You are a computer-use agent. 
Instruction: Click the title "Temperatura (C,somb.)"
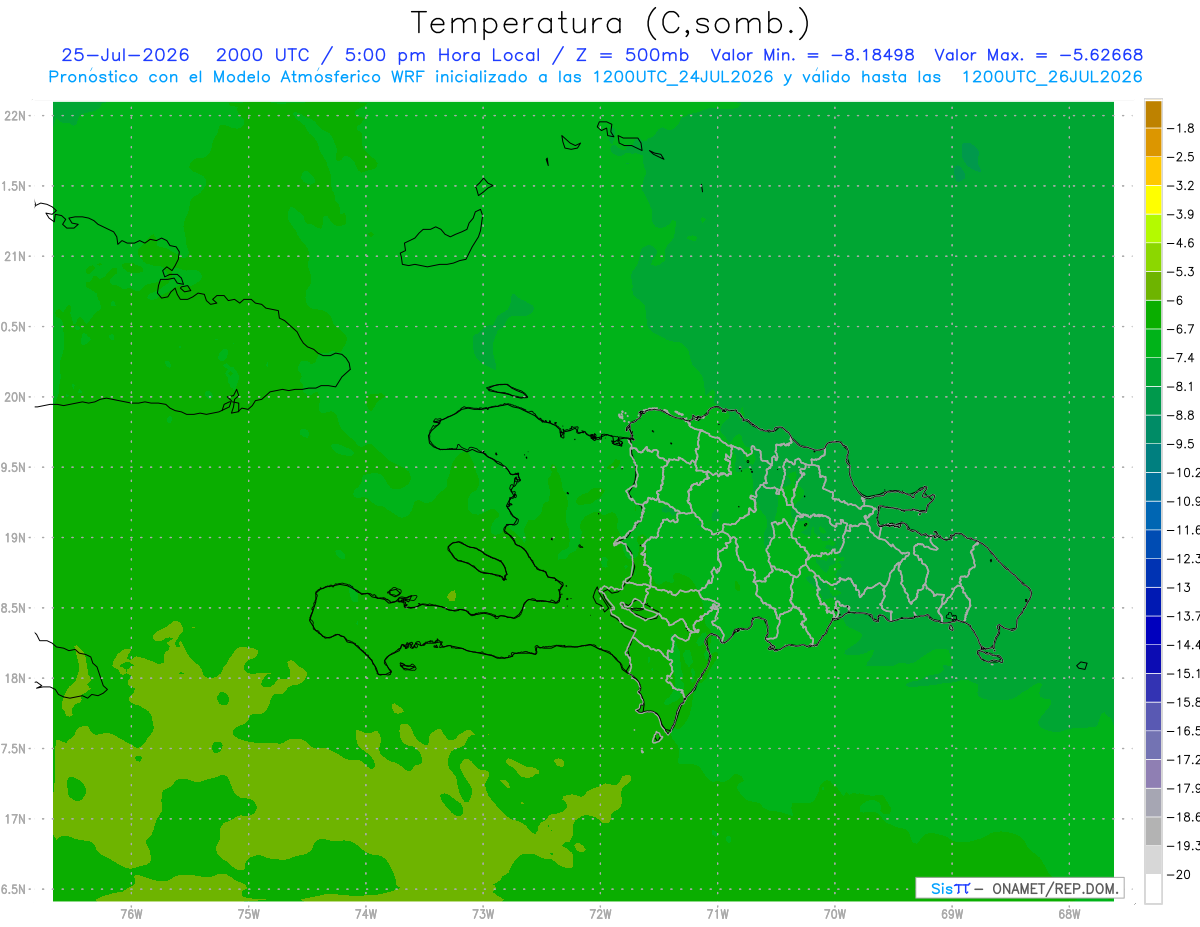pyautogui.click(x=610, y=24)
